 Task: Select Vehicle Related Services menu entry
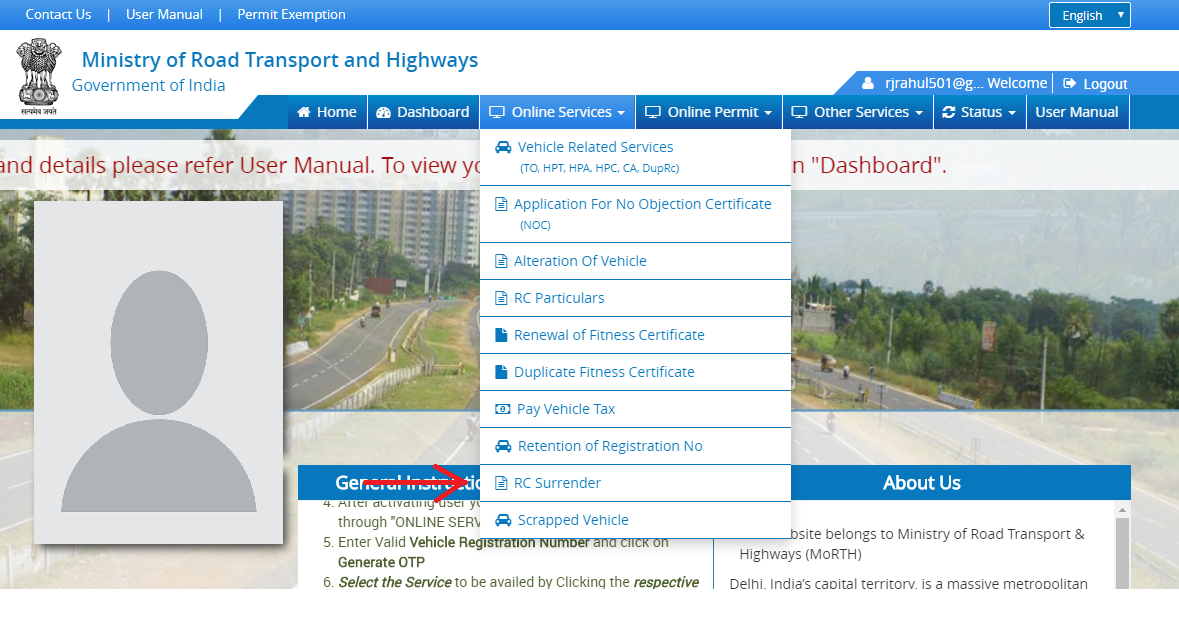coord(635,157)
